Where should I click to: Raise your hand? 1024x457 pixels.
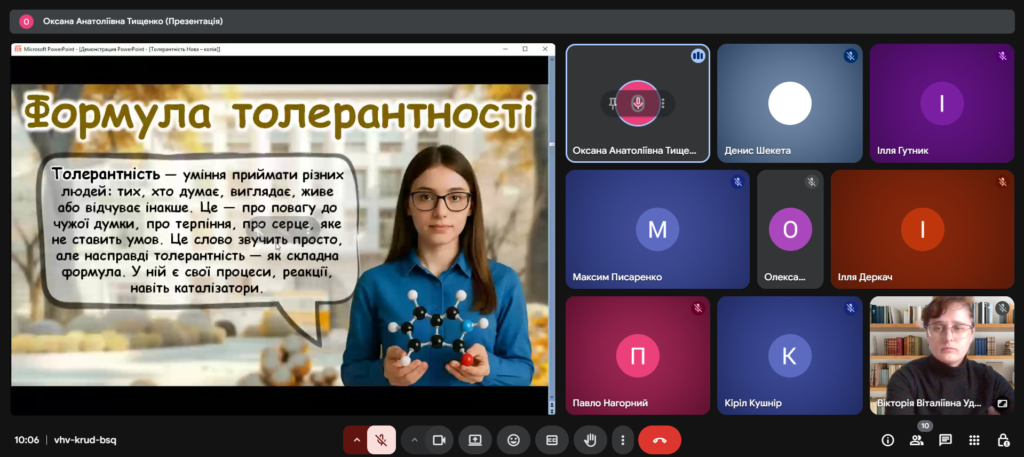click(x=590, y=440)
